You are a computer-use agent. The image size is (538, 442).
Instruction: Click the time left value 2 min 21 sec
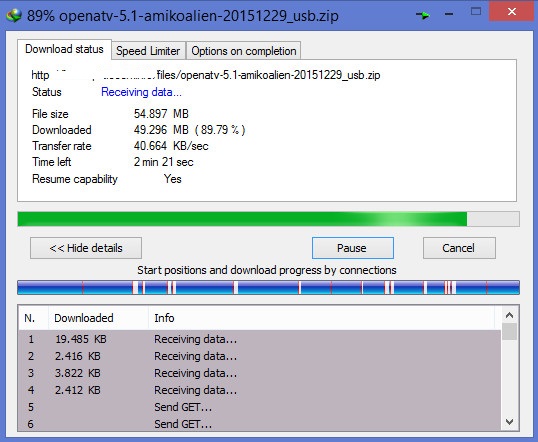pyautogui.click(x=164, y=162)
